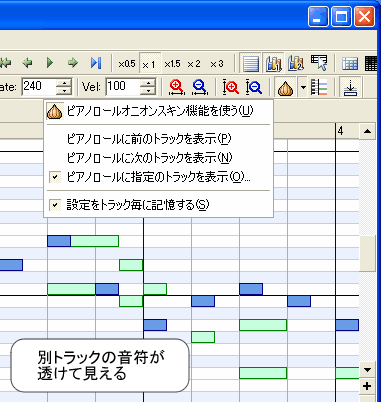This screenshot has width=381, height=402.
Task: Click the vertical scrollbar thumb
Action: [x=367, y=253]
